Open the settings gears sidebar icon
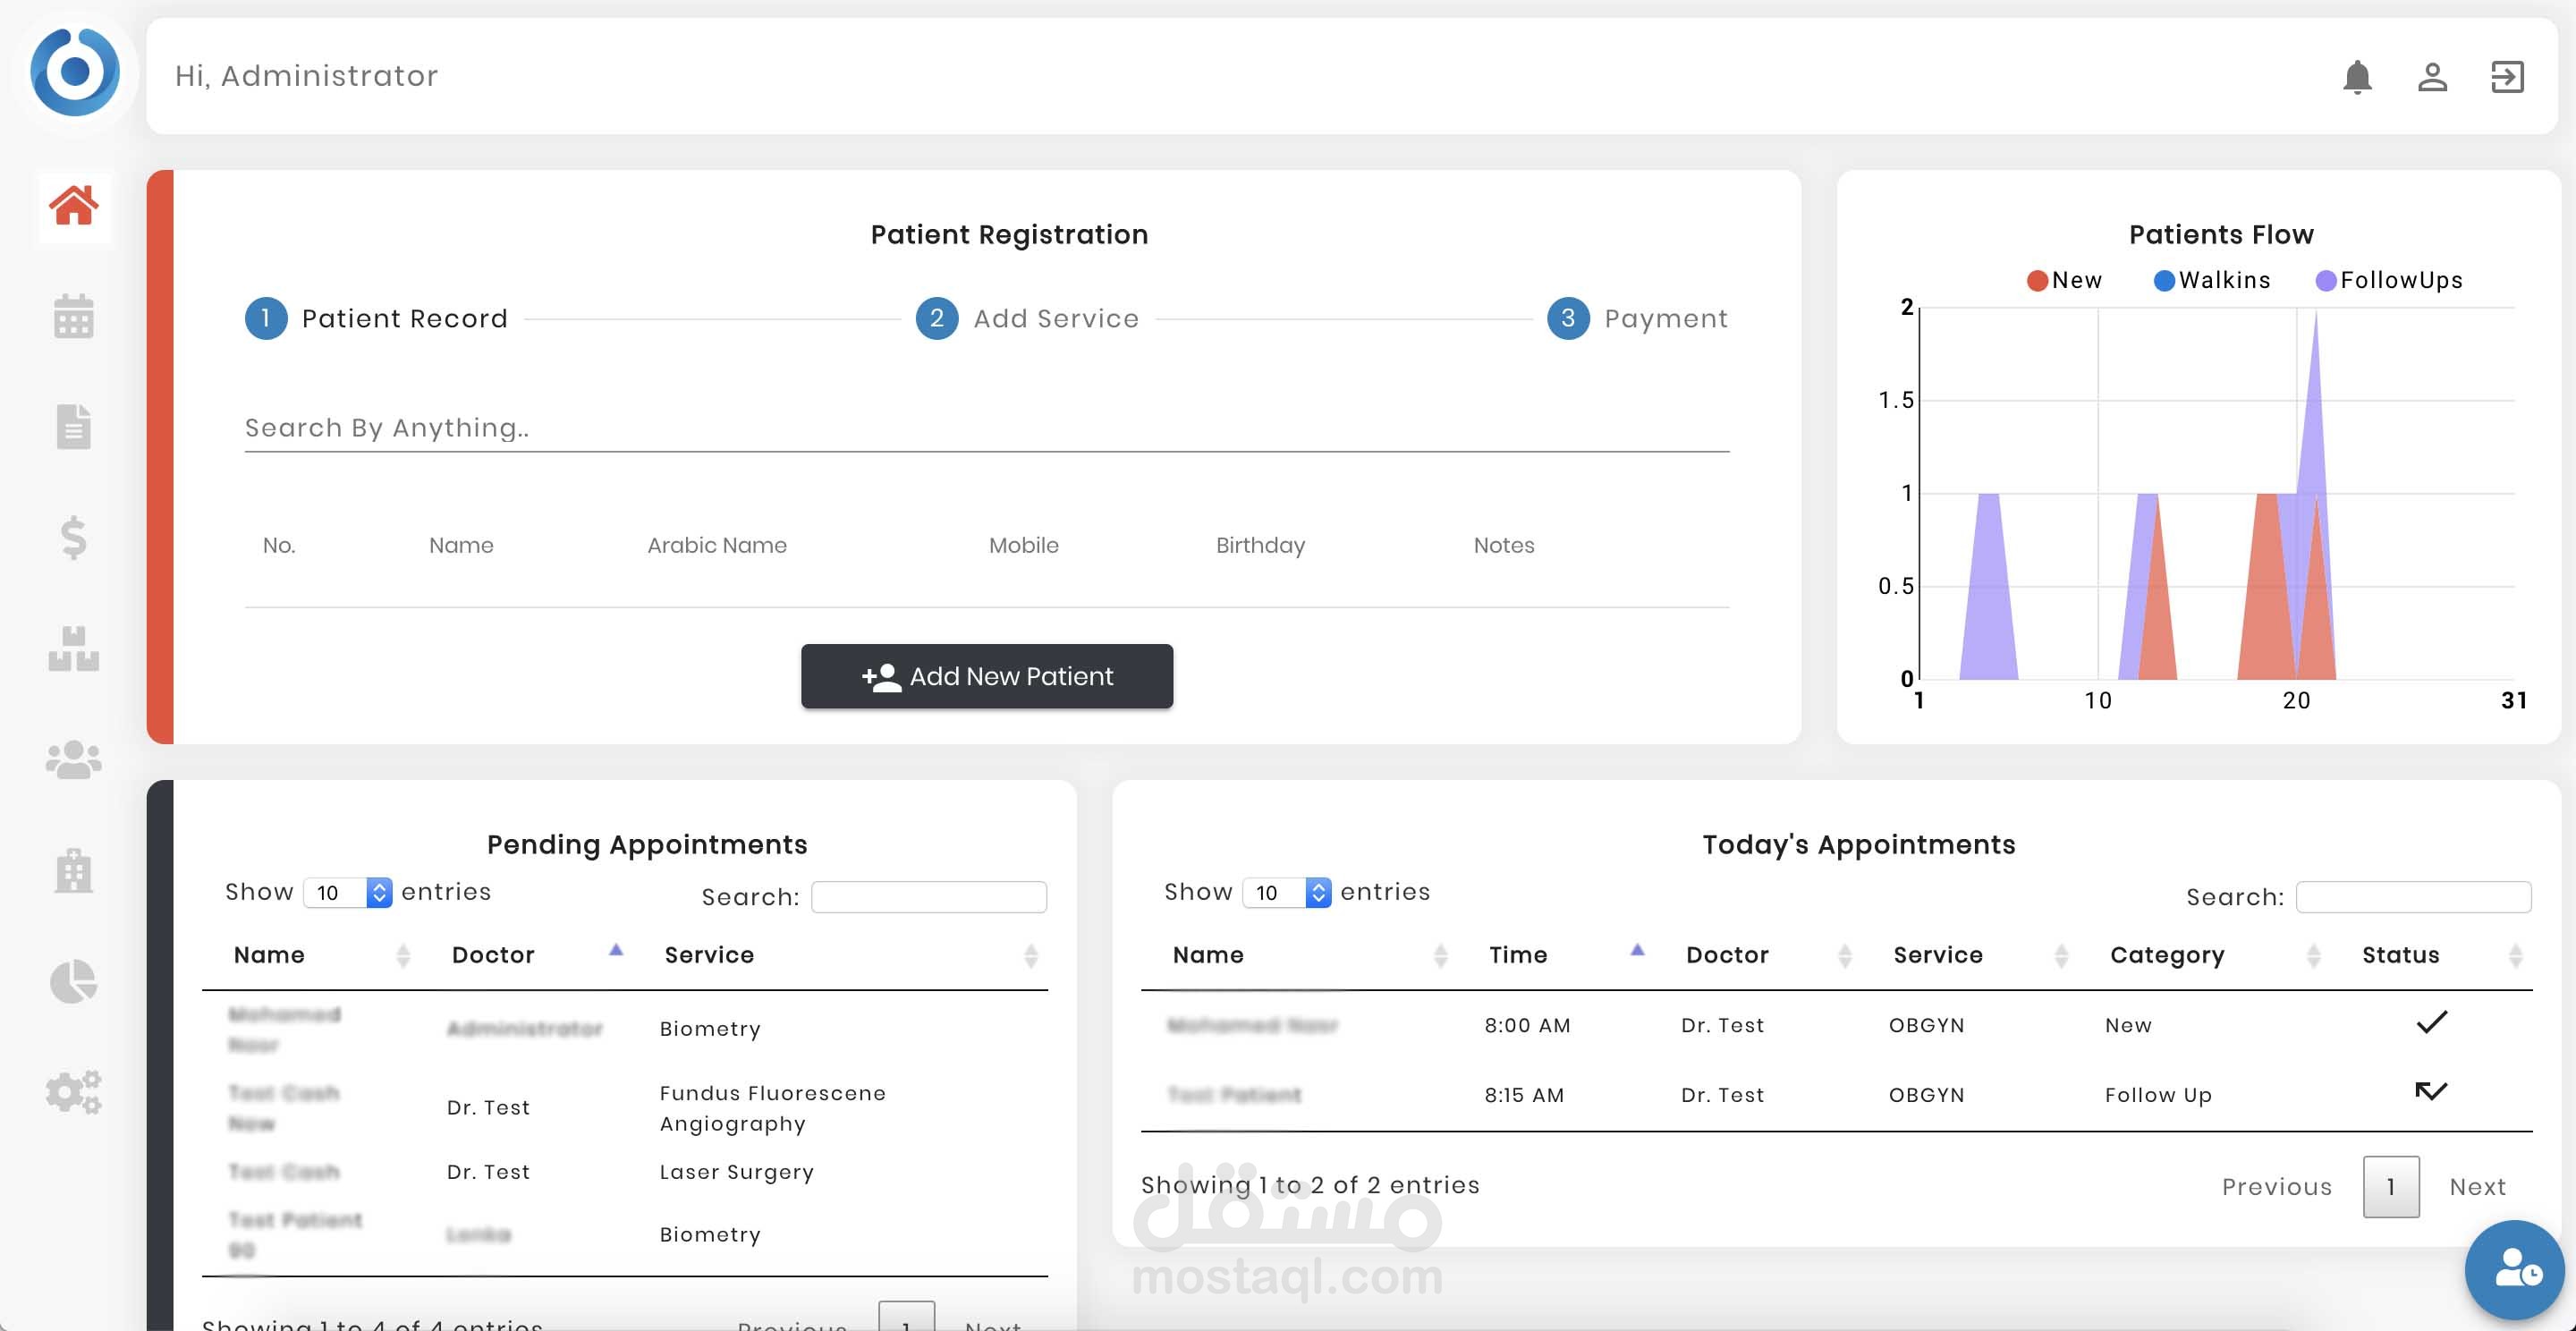The width and height of the screenshot is (2576, 1331). pos(73,1092)
